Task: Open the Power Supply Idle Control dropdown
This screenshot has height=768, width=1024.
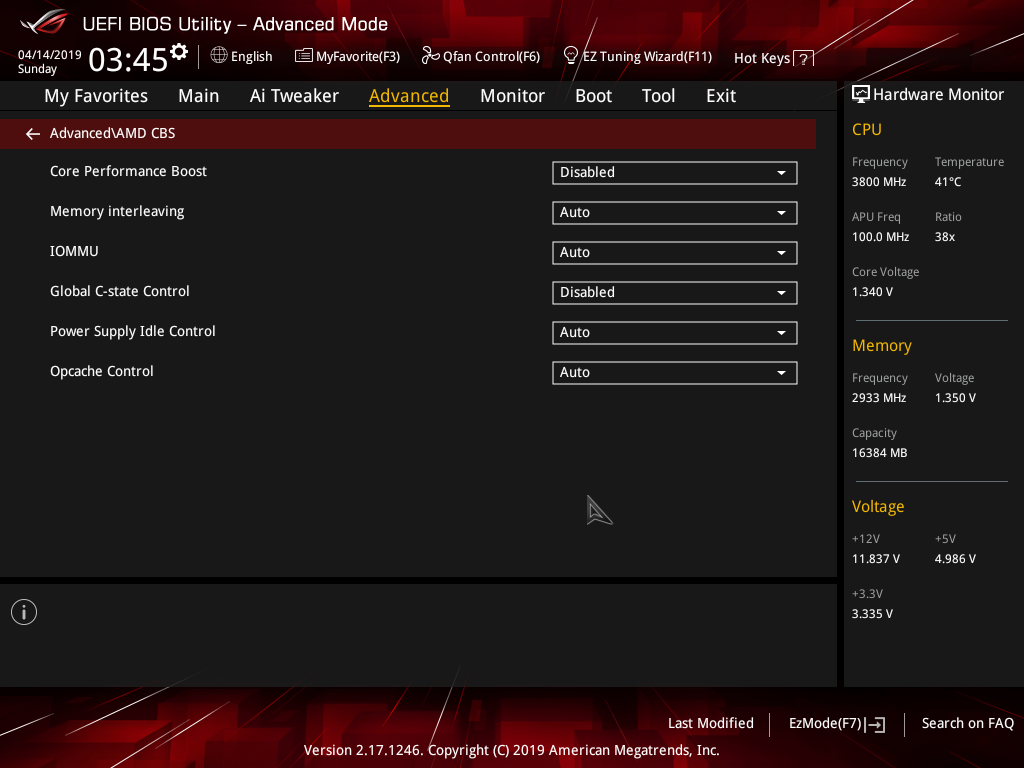Action: (675, 332)
